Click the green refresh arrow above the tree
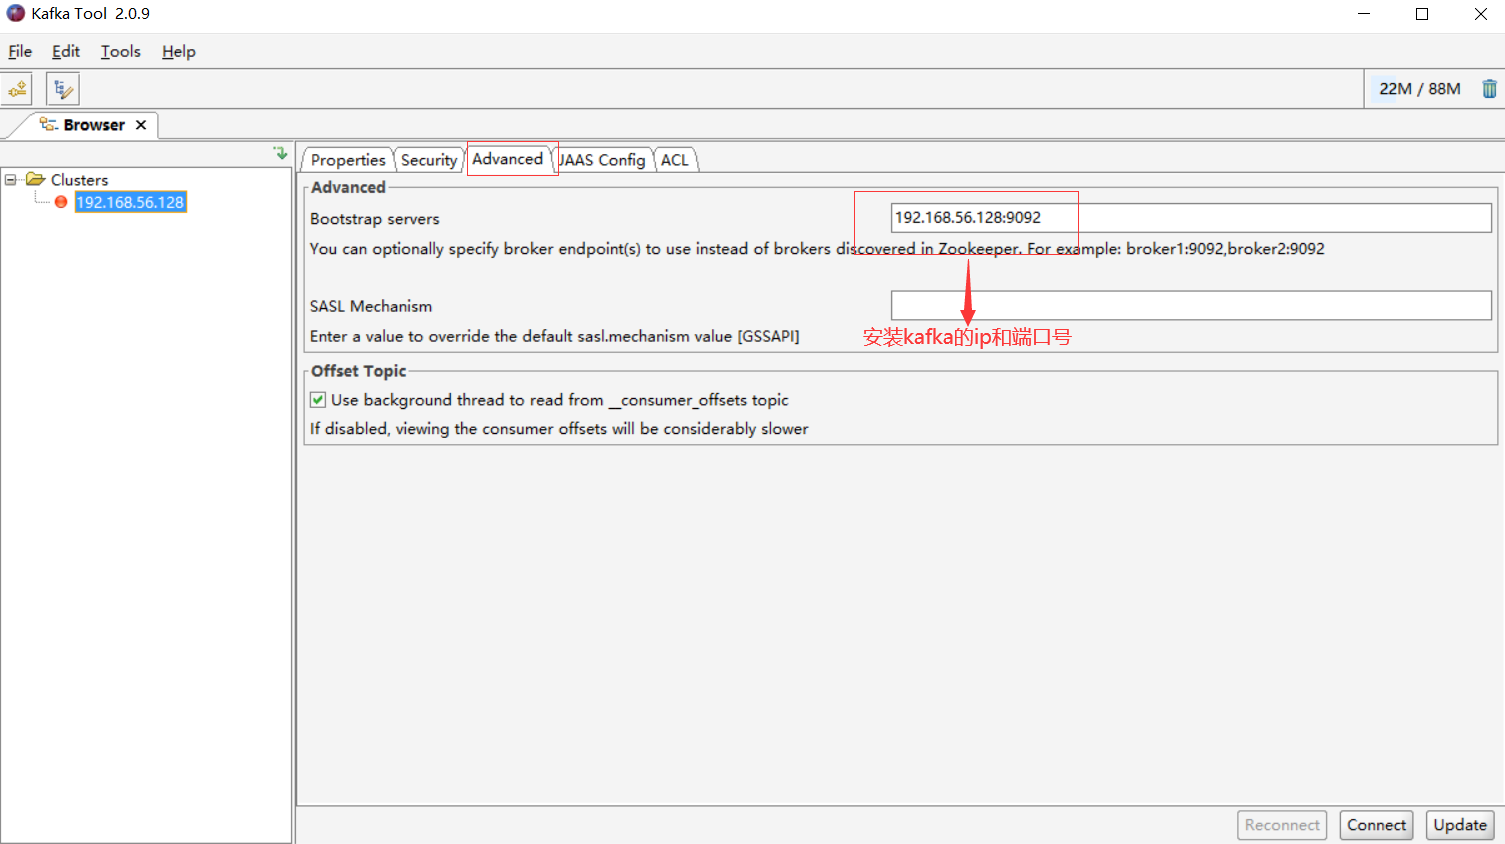 281,153
